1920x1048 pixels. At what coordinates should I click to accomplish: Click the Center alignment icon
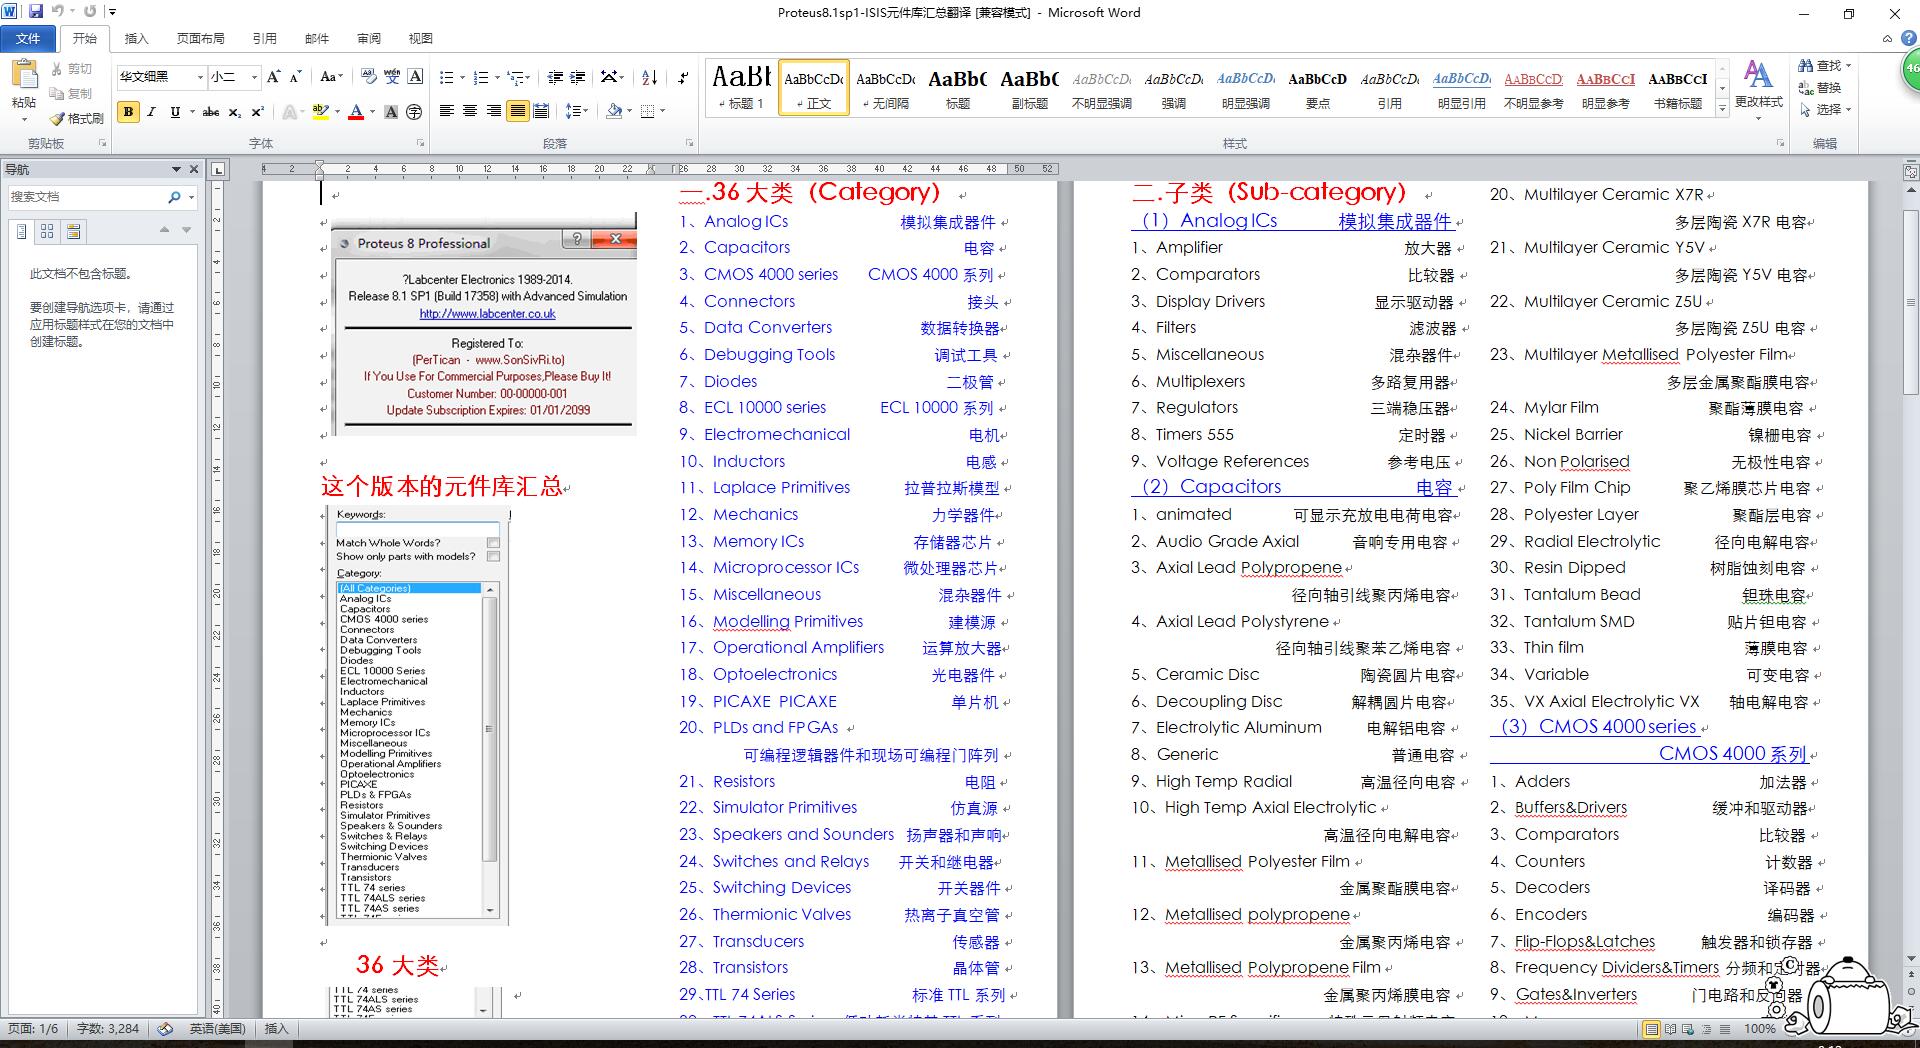470,111
